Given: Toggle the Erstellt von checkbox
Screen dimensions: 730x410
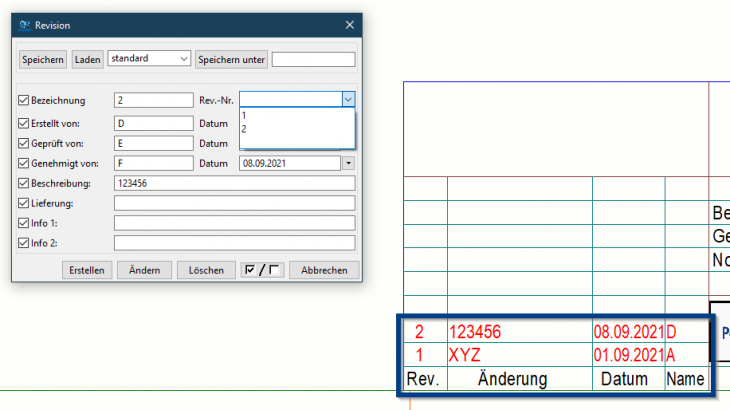Looking at the screenshot, I should click(23, 123).
